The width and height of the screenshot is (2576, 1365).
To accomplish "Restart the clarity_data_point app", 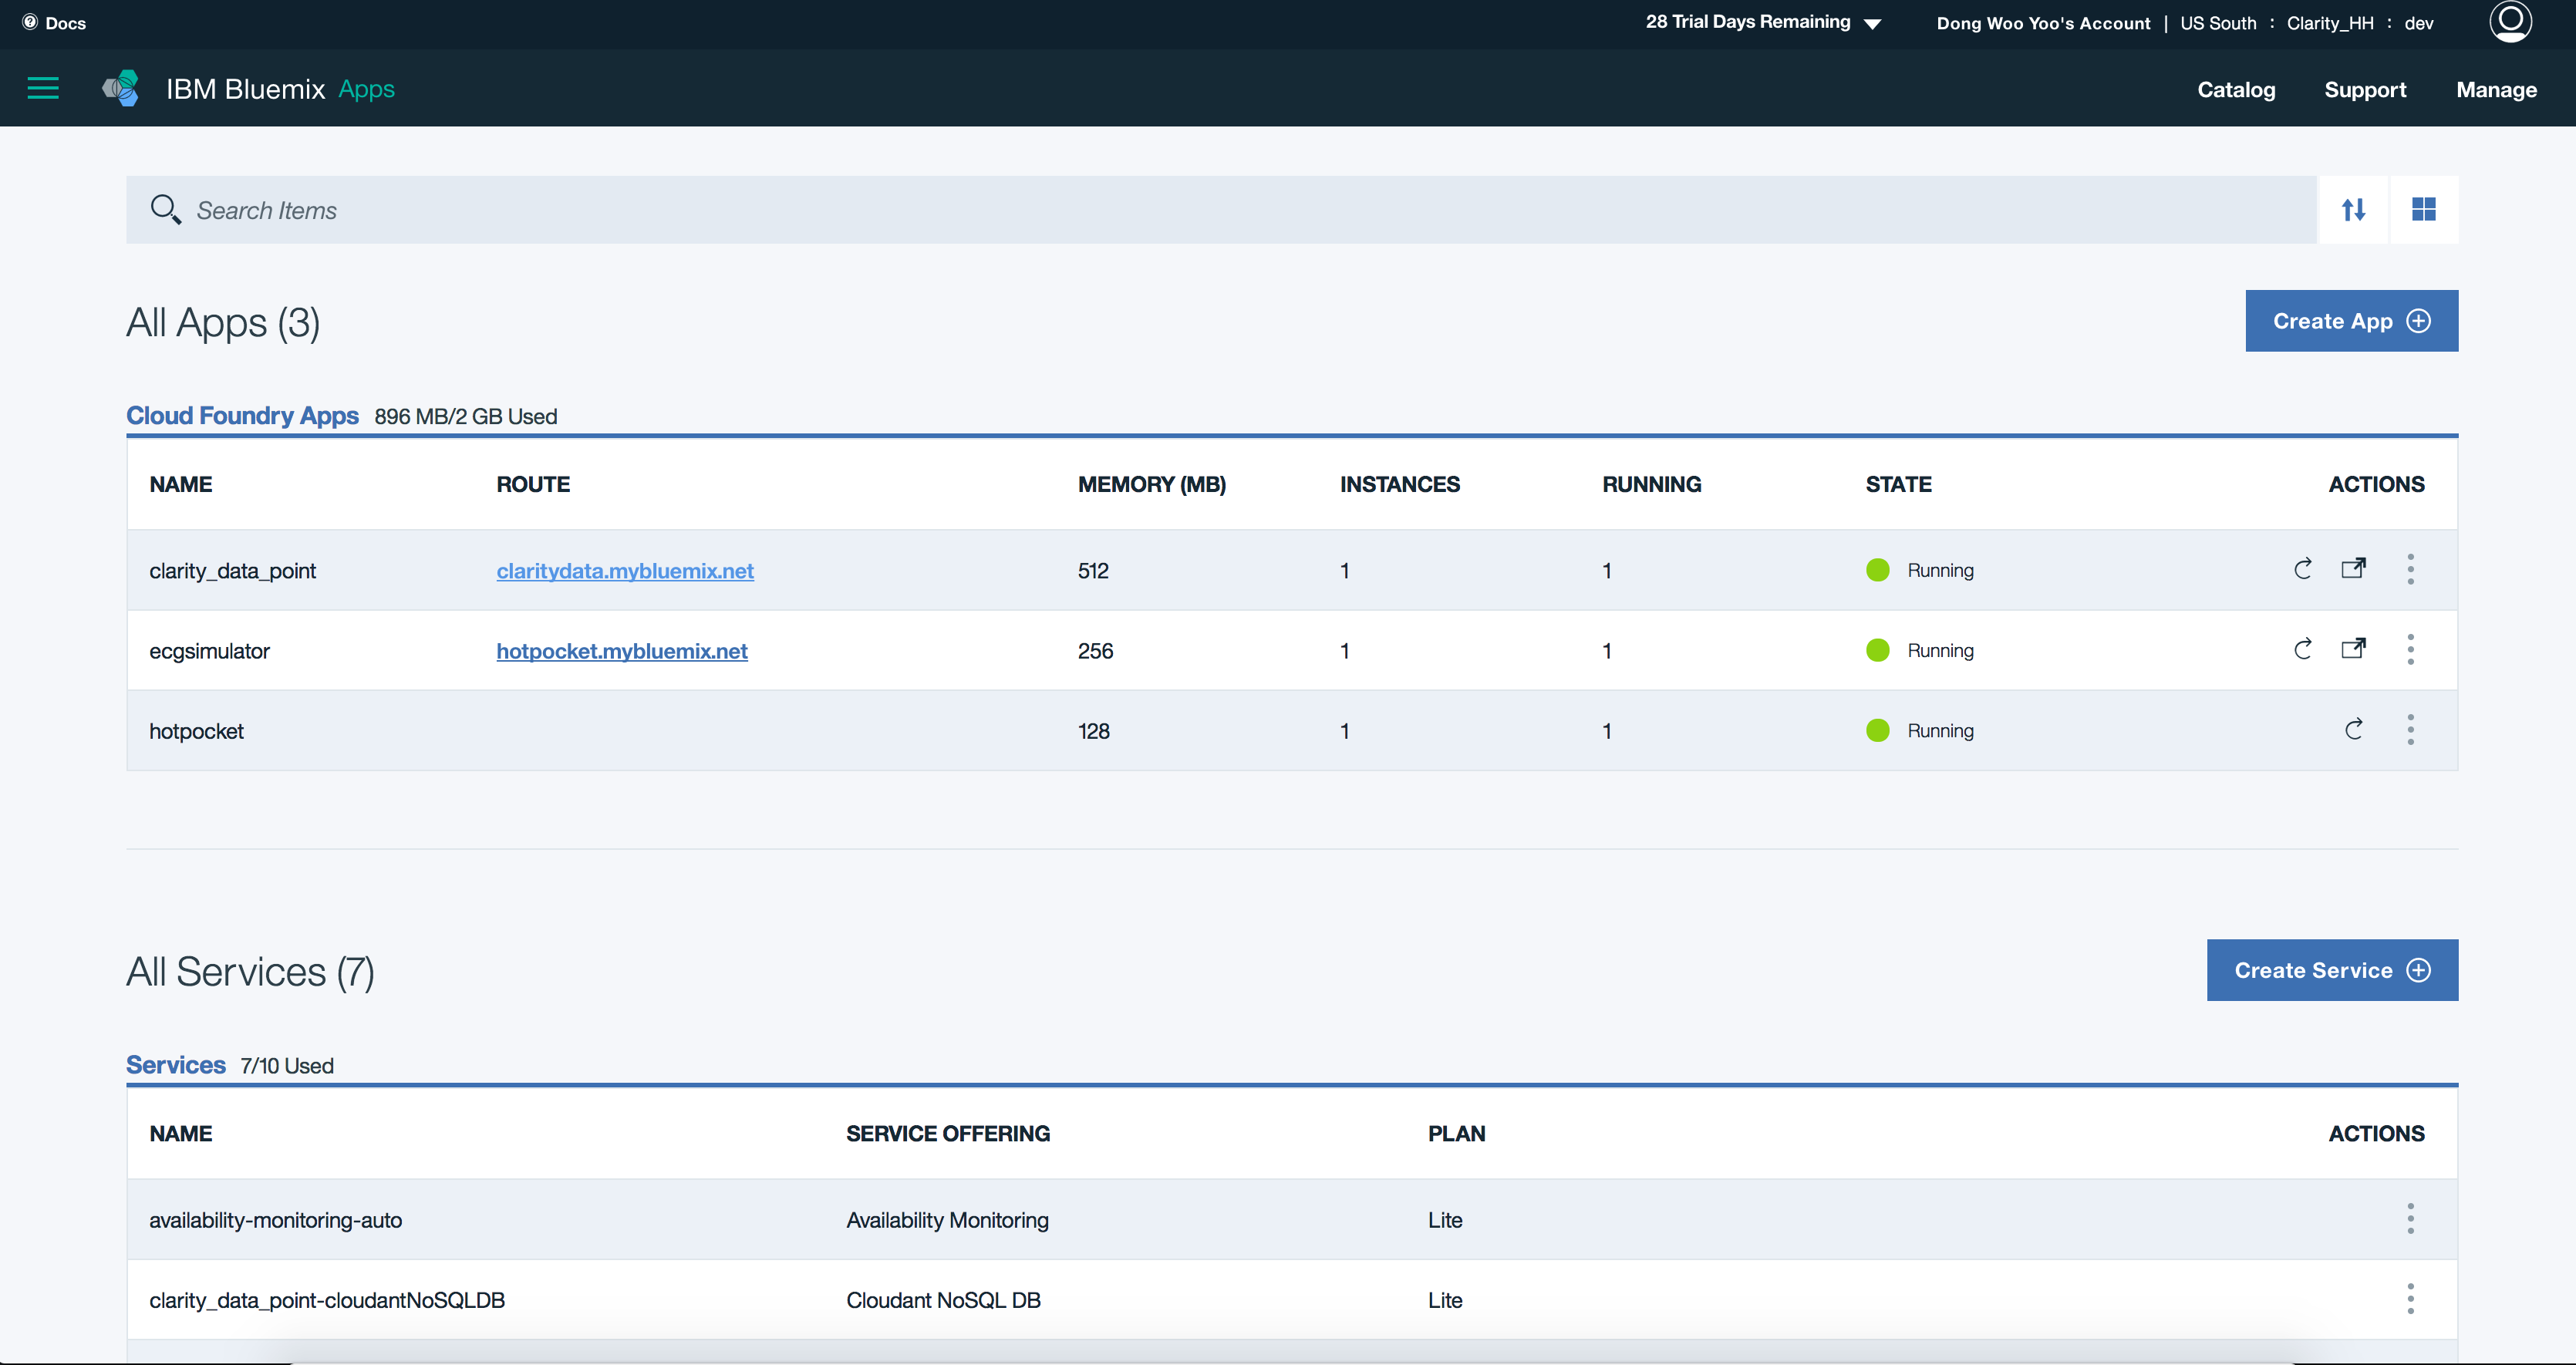I will point(2302,569).
